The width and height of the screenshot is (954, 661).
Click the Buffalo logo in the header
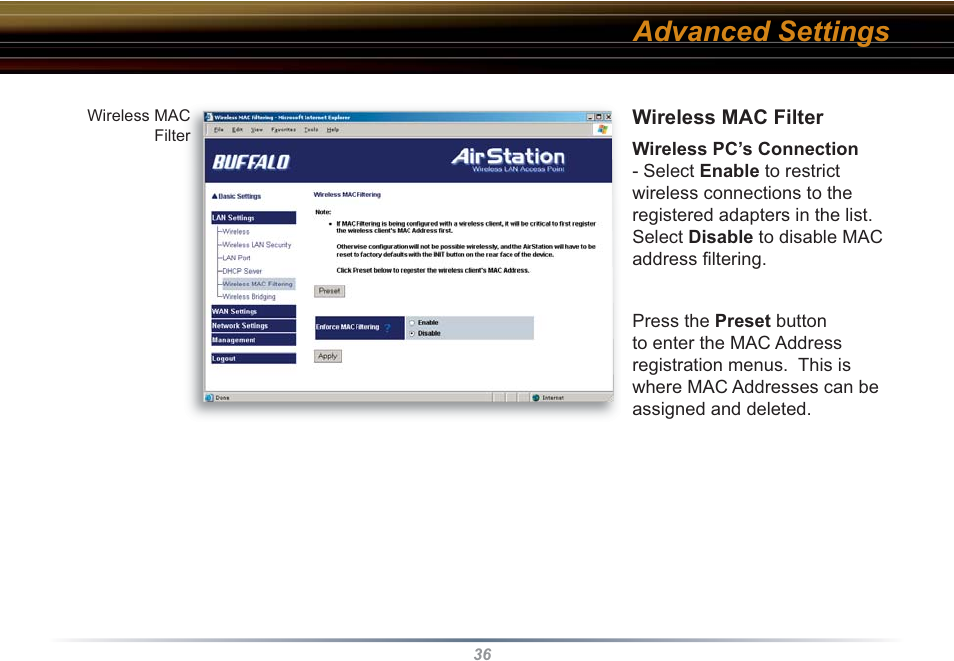pos(251,162)
